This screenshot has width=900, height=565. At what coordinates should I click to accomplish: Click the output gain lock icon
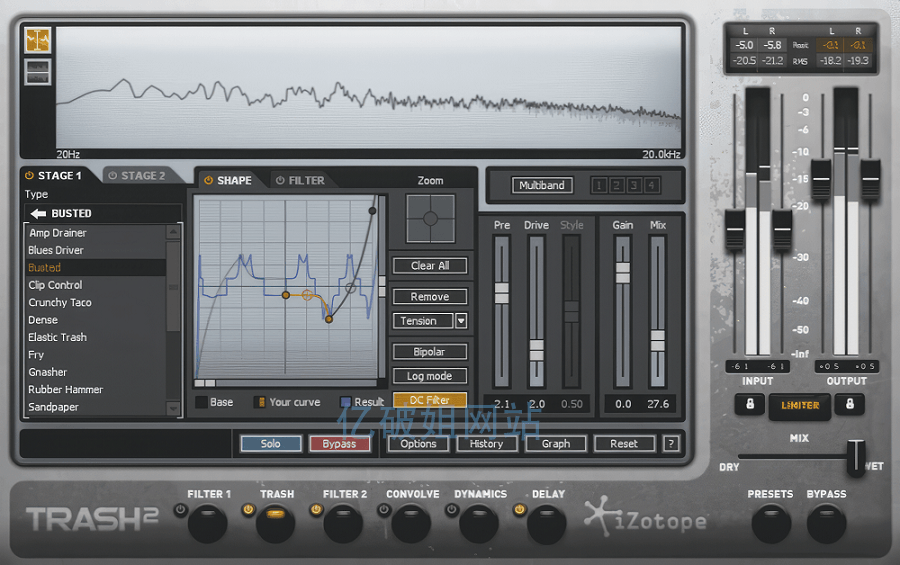click(848, 404)
